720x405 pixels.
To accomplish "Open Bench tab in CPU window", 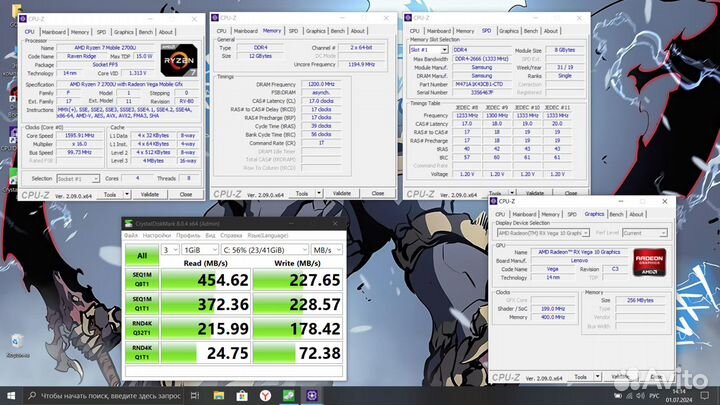I will (x=146, y=32).
